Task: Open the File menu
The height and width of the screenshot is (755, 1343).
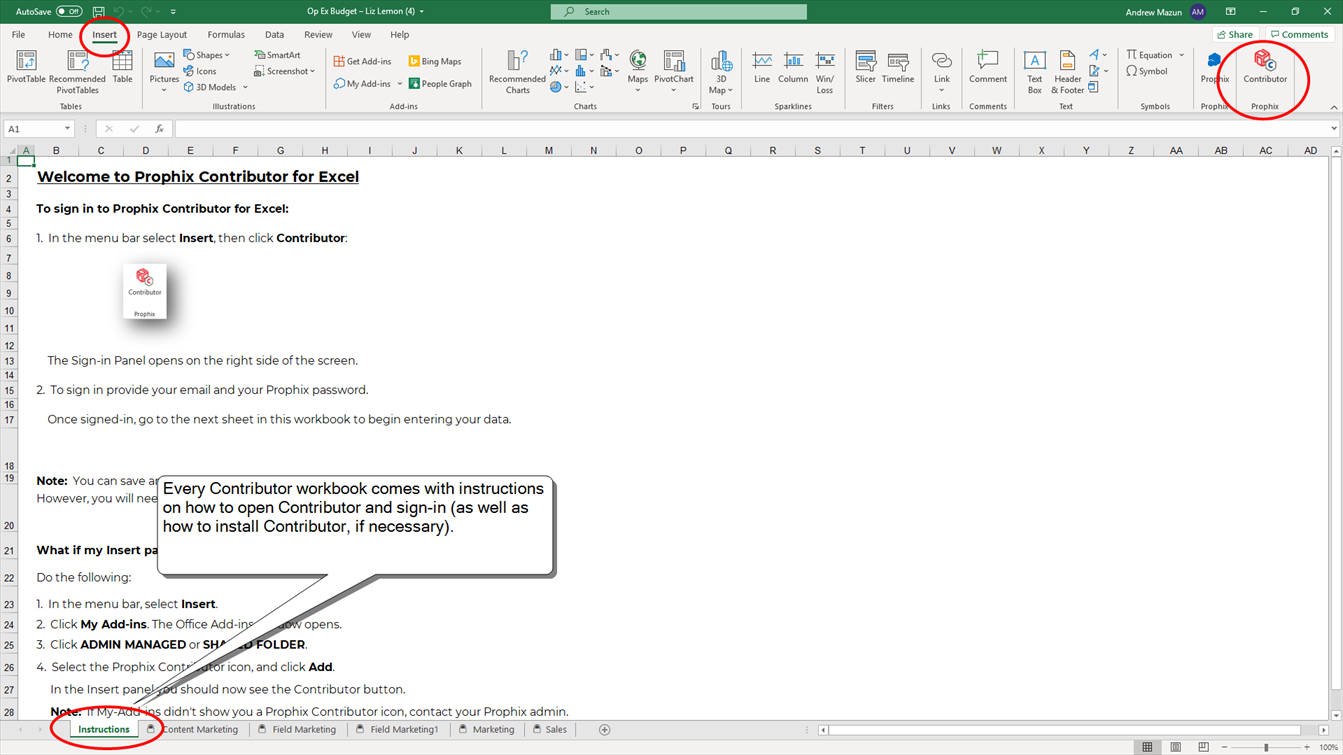Action: point(18,34)
